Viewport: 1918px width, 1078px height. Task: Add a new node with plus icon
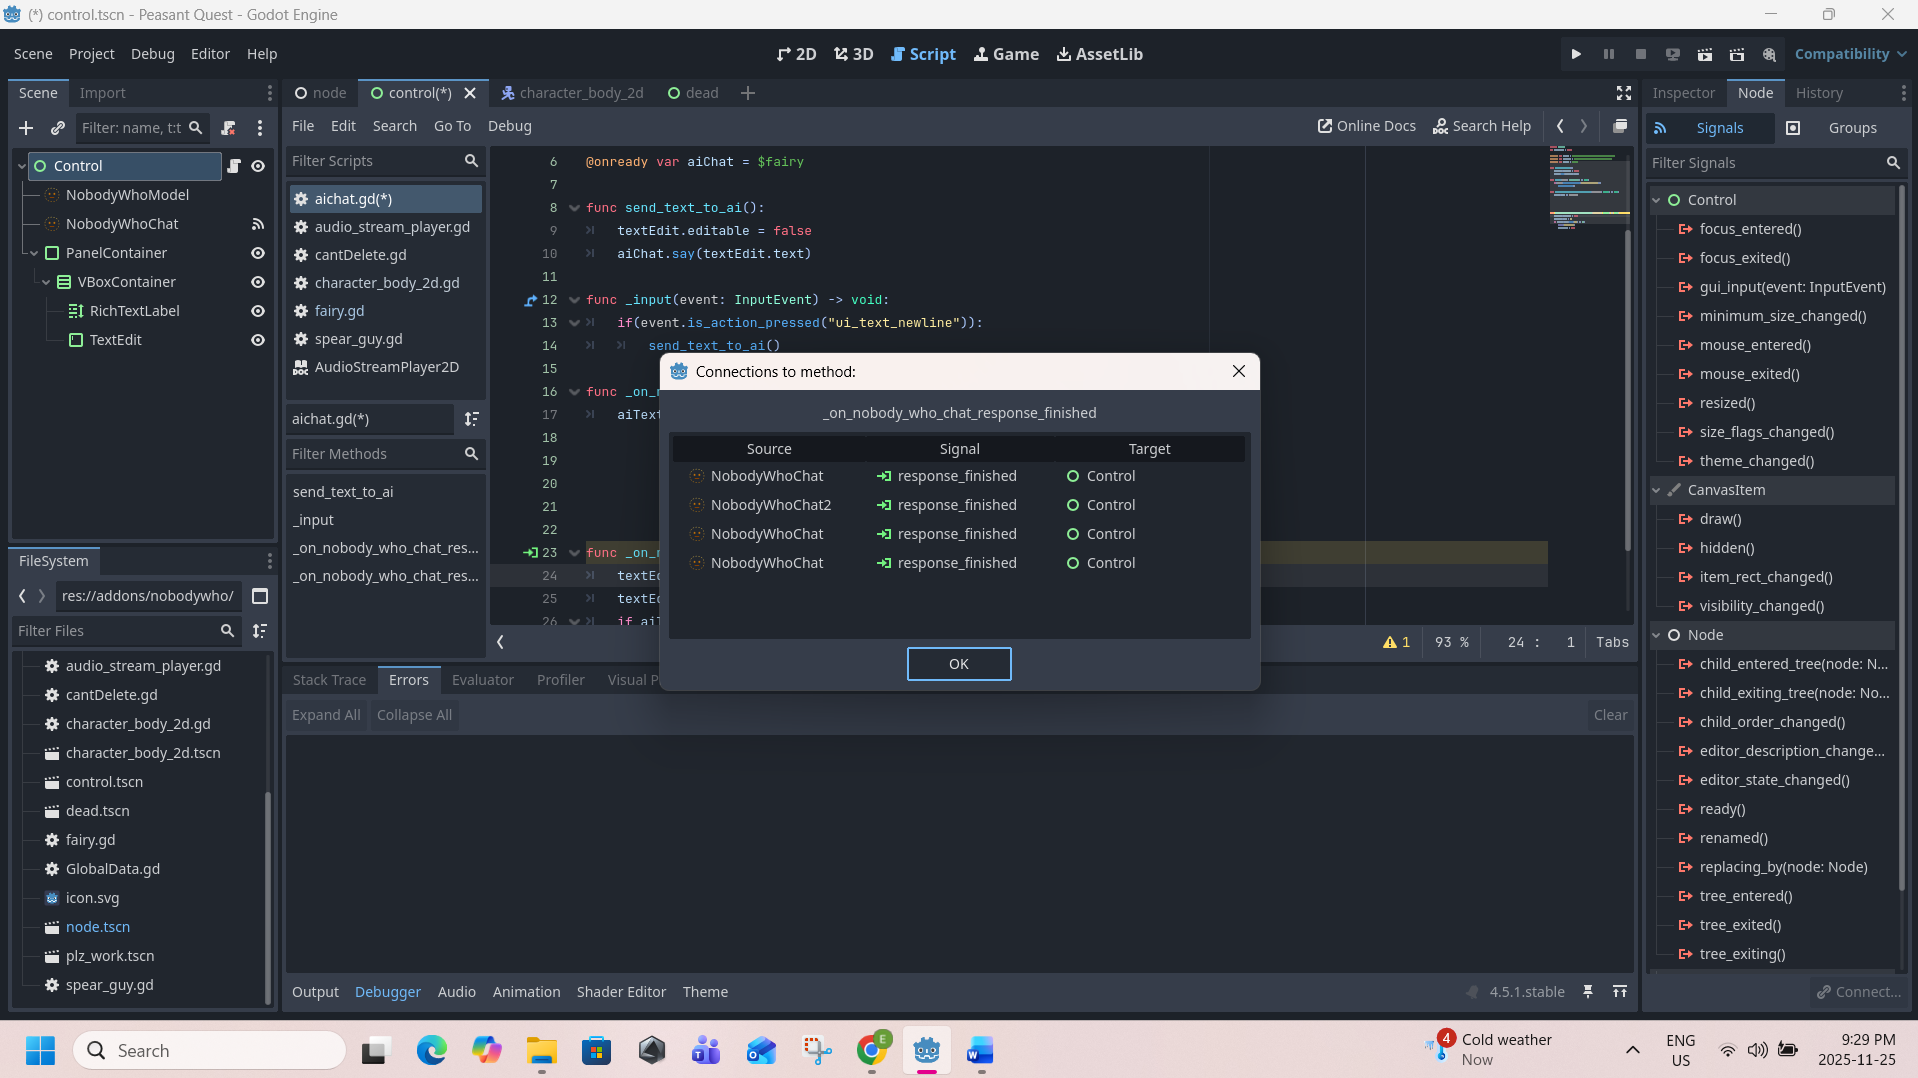(26, 128)
